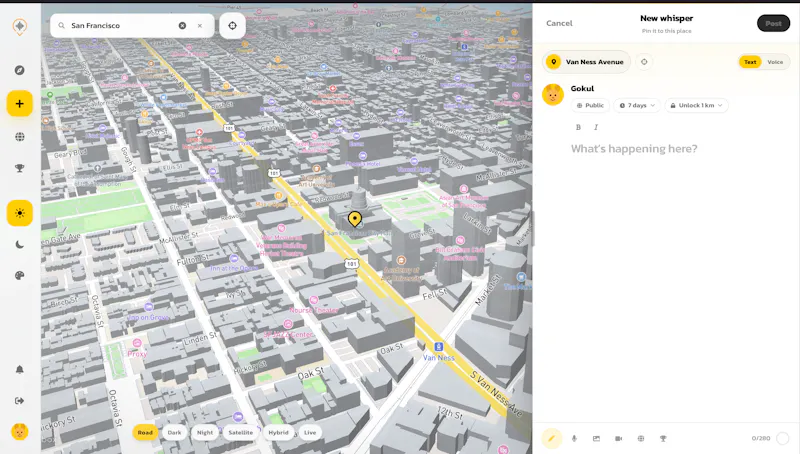This screenshot has width=800, height=454.
Task: Toggle bold formatting
Action: [x=578, y=127]
